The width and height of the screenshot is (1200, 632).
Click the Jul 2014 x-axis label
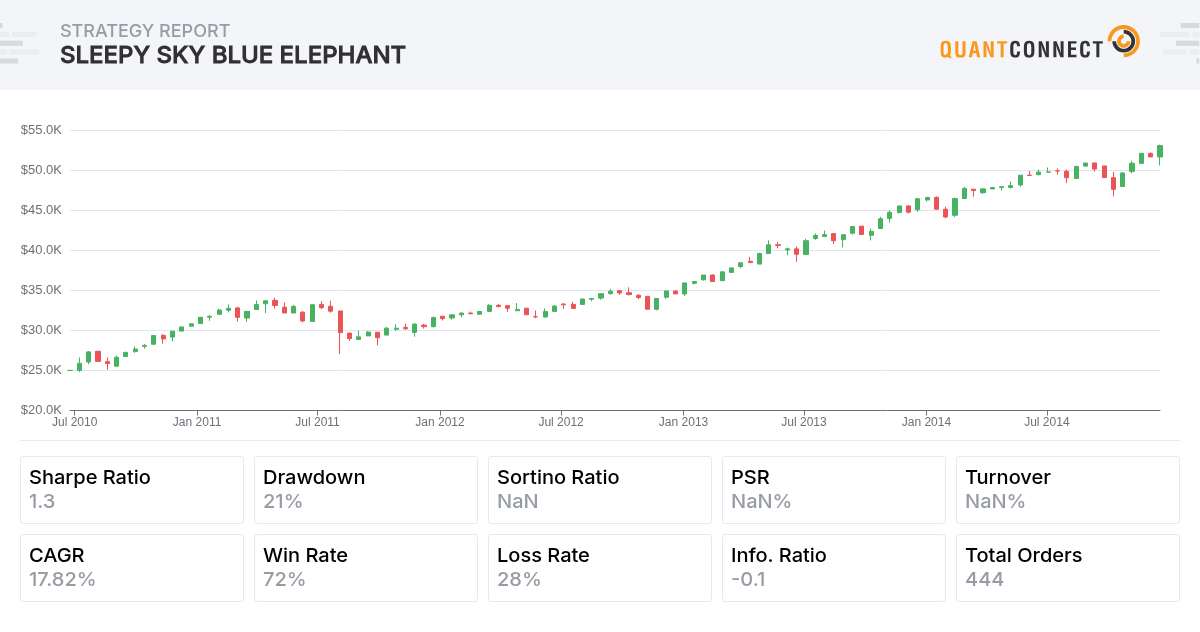[x=1047, y=422]
